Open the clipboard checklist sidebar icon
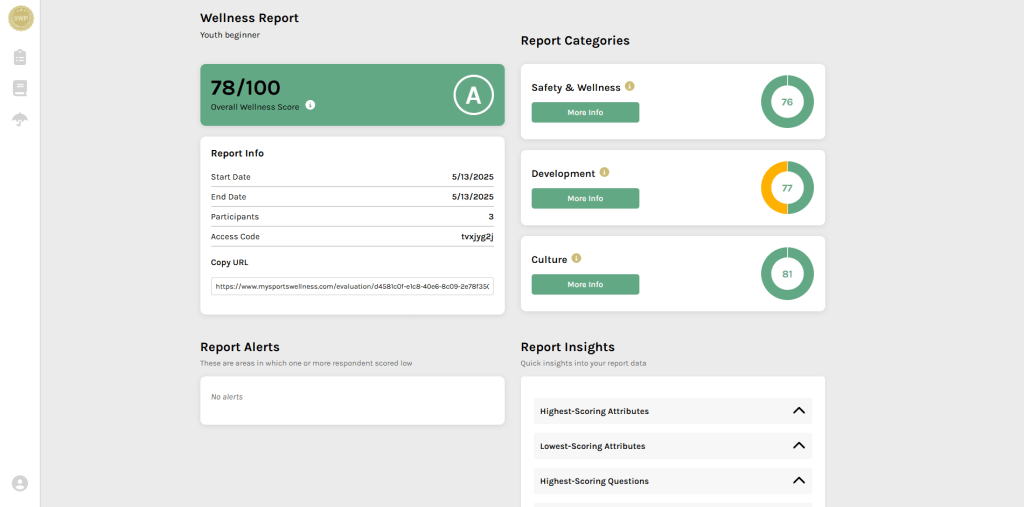Screen dimensions: 1024x507 20,57
